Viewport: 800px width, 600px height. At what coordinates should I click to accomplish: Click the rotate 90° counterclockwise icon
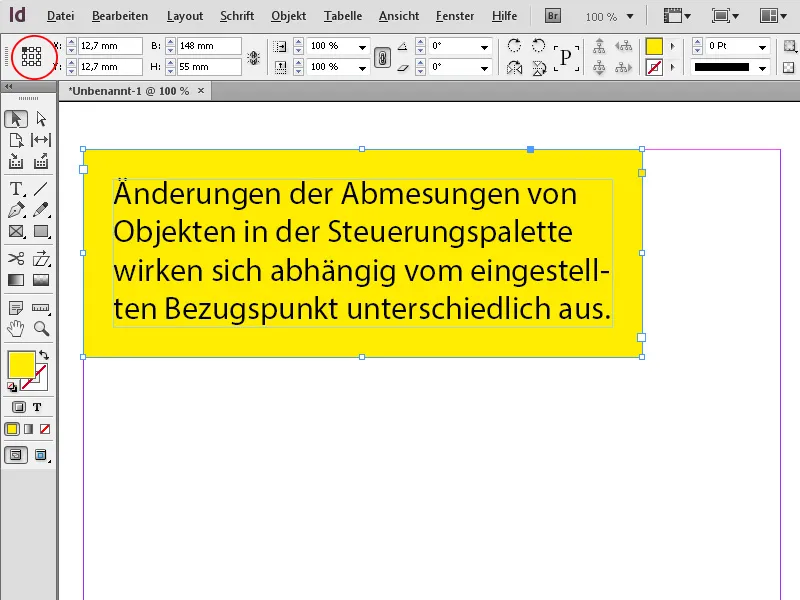pos(538,46)
